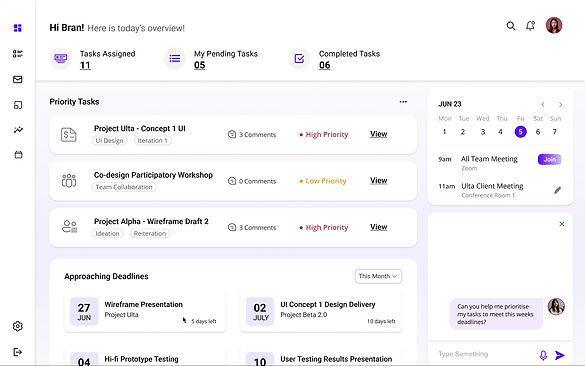Viewport: 585px width, 366px height.
Task: Expand the This Month dropdown
Action: click(378, 276)
